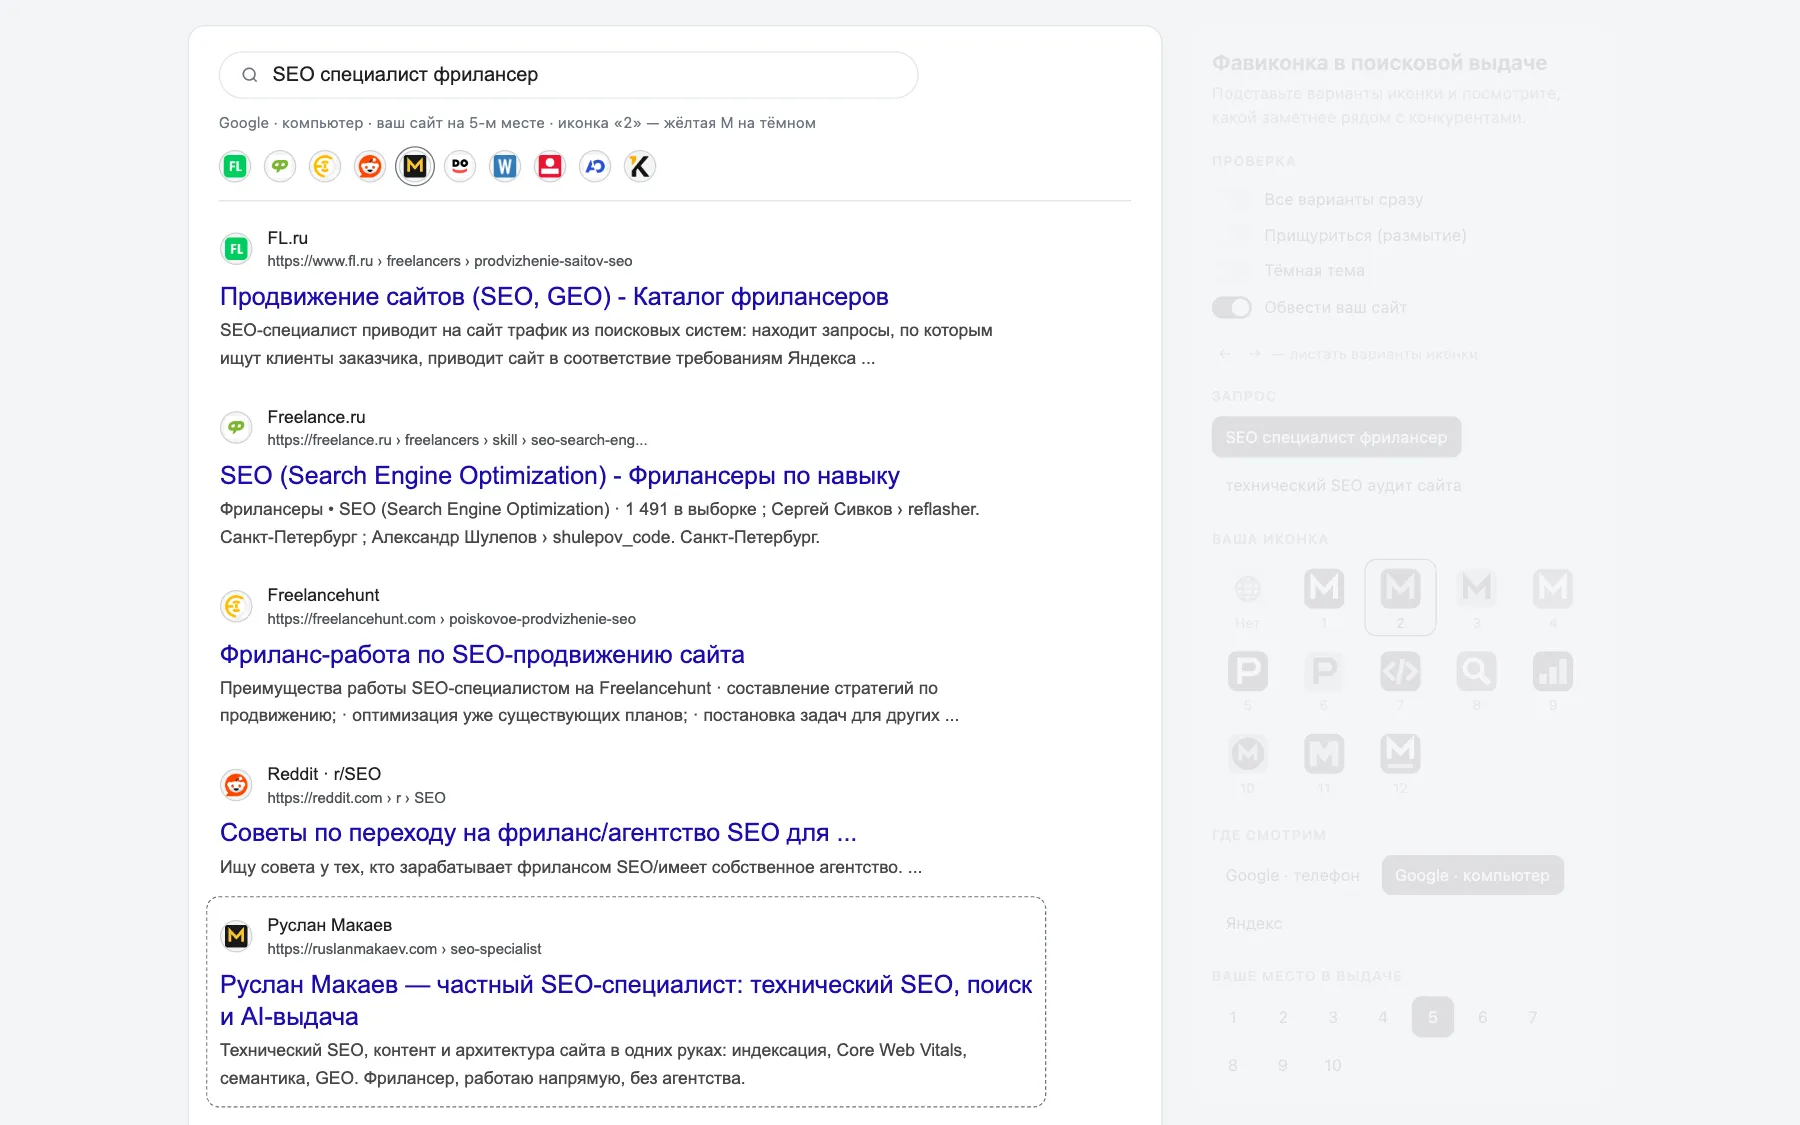Click the 'Freelance.ru' site name in results
This screenshot has width=1800, height=1125.
click(316, 417)
